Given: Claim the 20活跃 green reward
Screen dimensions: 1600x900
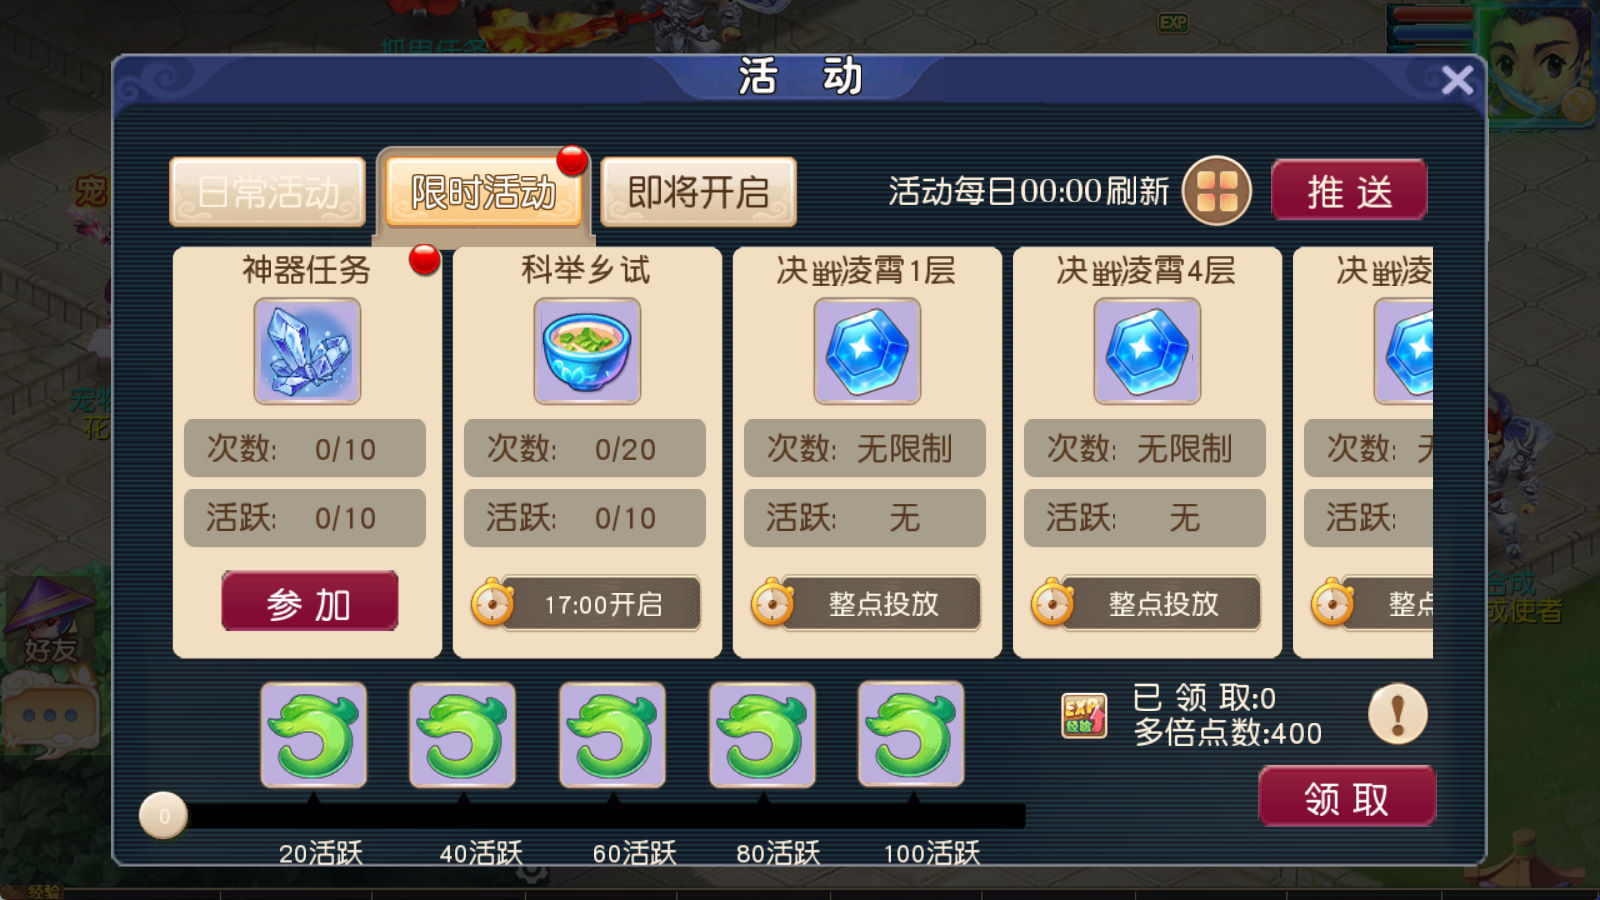Looking at the screenshot, I should click(313, 735).
